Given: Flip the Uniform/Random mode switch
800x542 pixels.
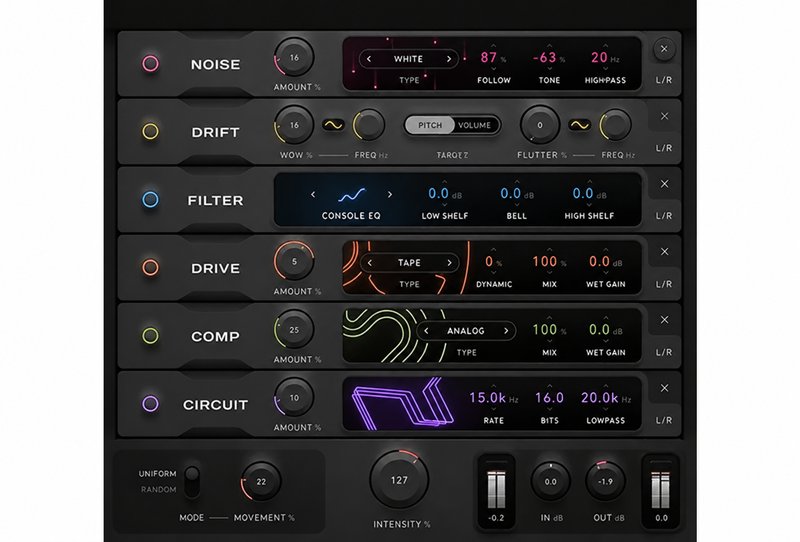Looking at the screenshot, I should pos(192,481).
